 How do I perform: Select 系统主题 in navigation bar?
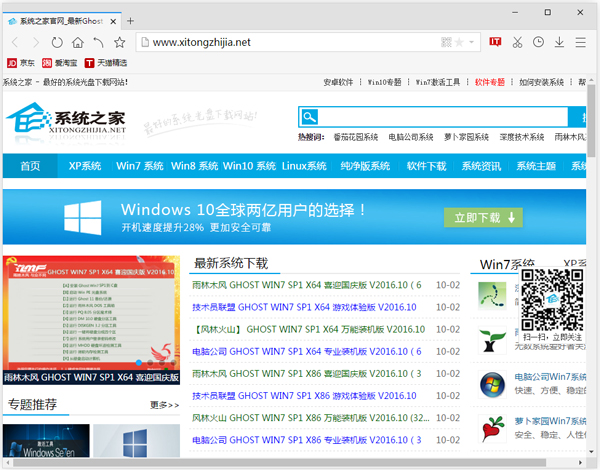pos(536,166)
